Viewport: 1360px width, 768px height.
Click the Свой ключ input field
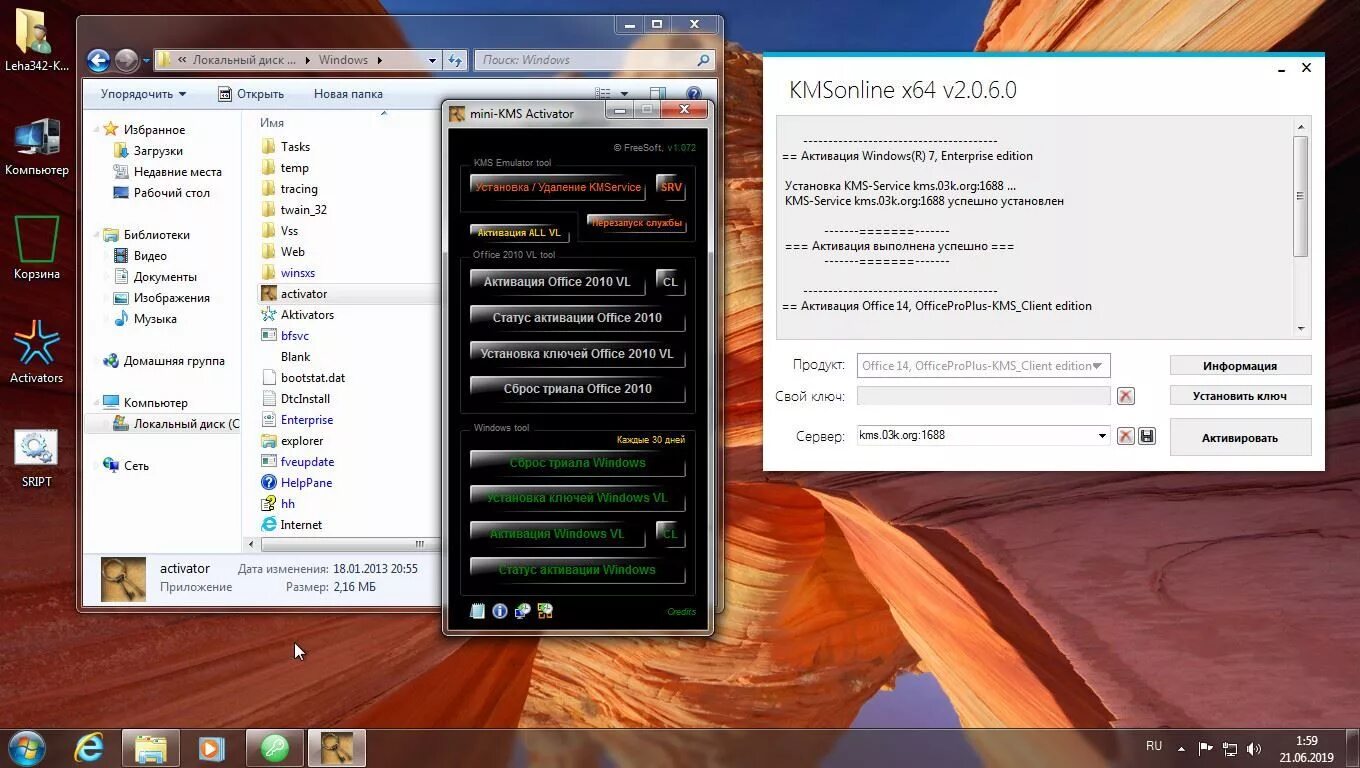click(983, 396)
